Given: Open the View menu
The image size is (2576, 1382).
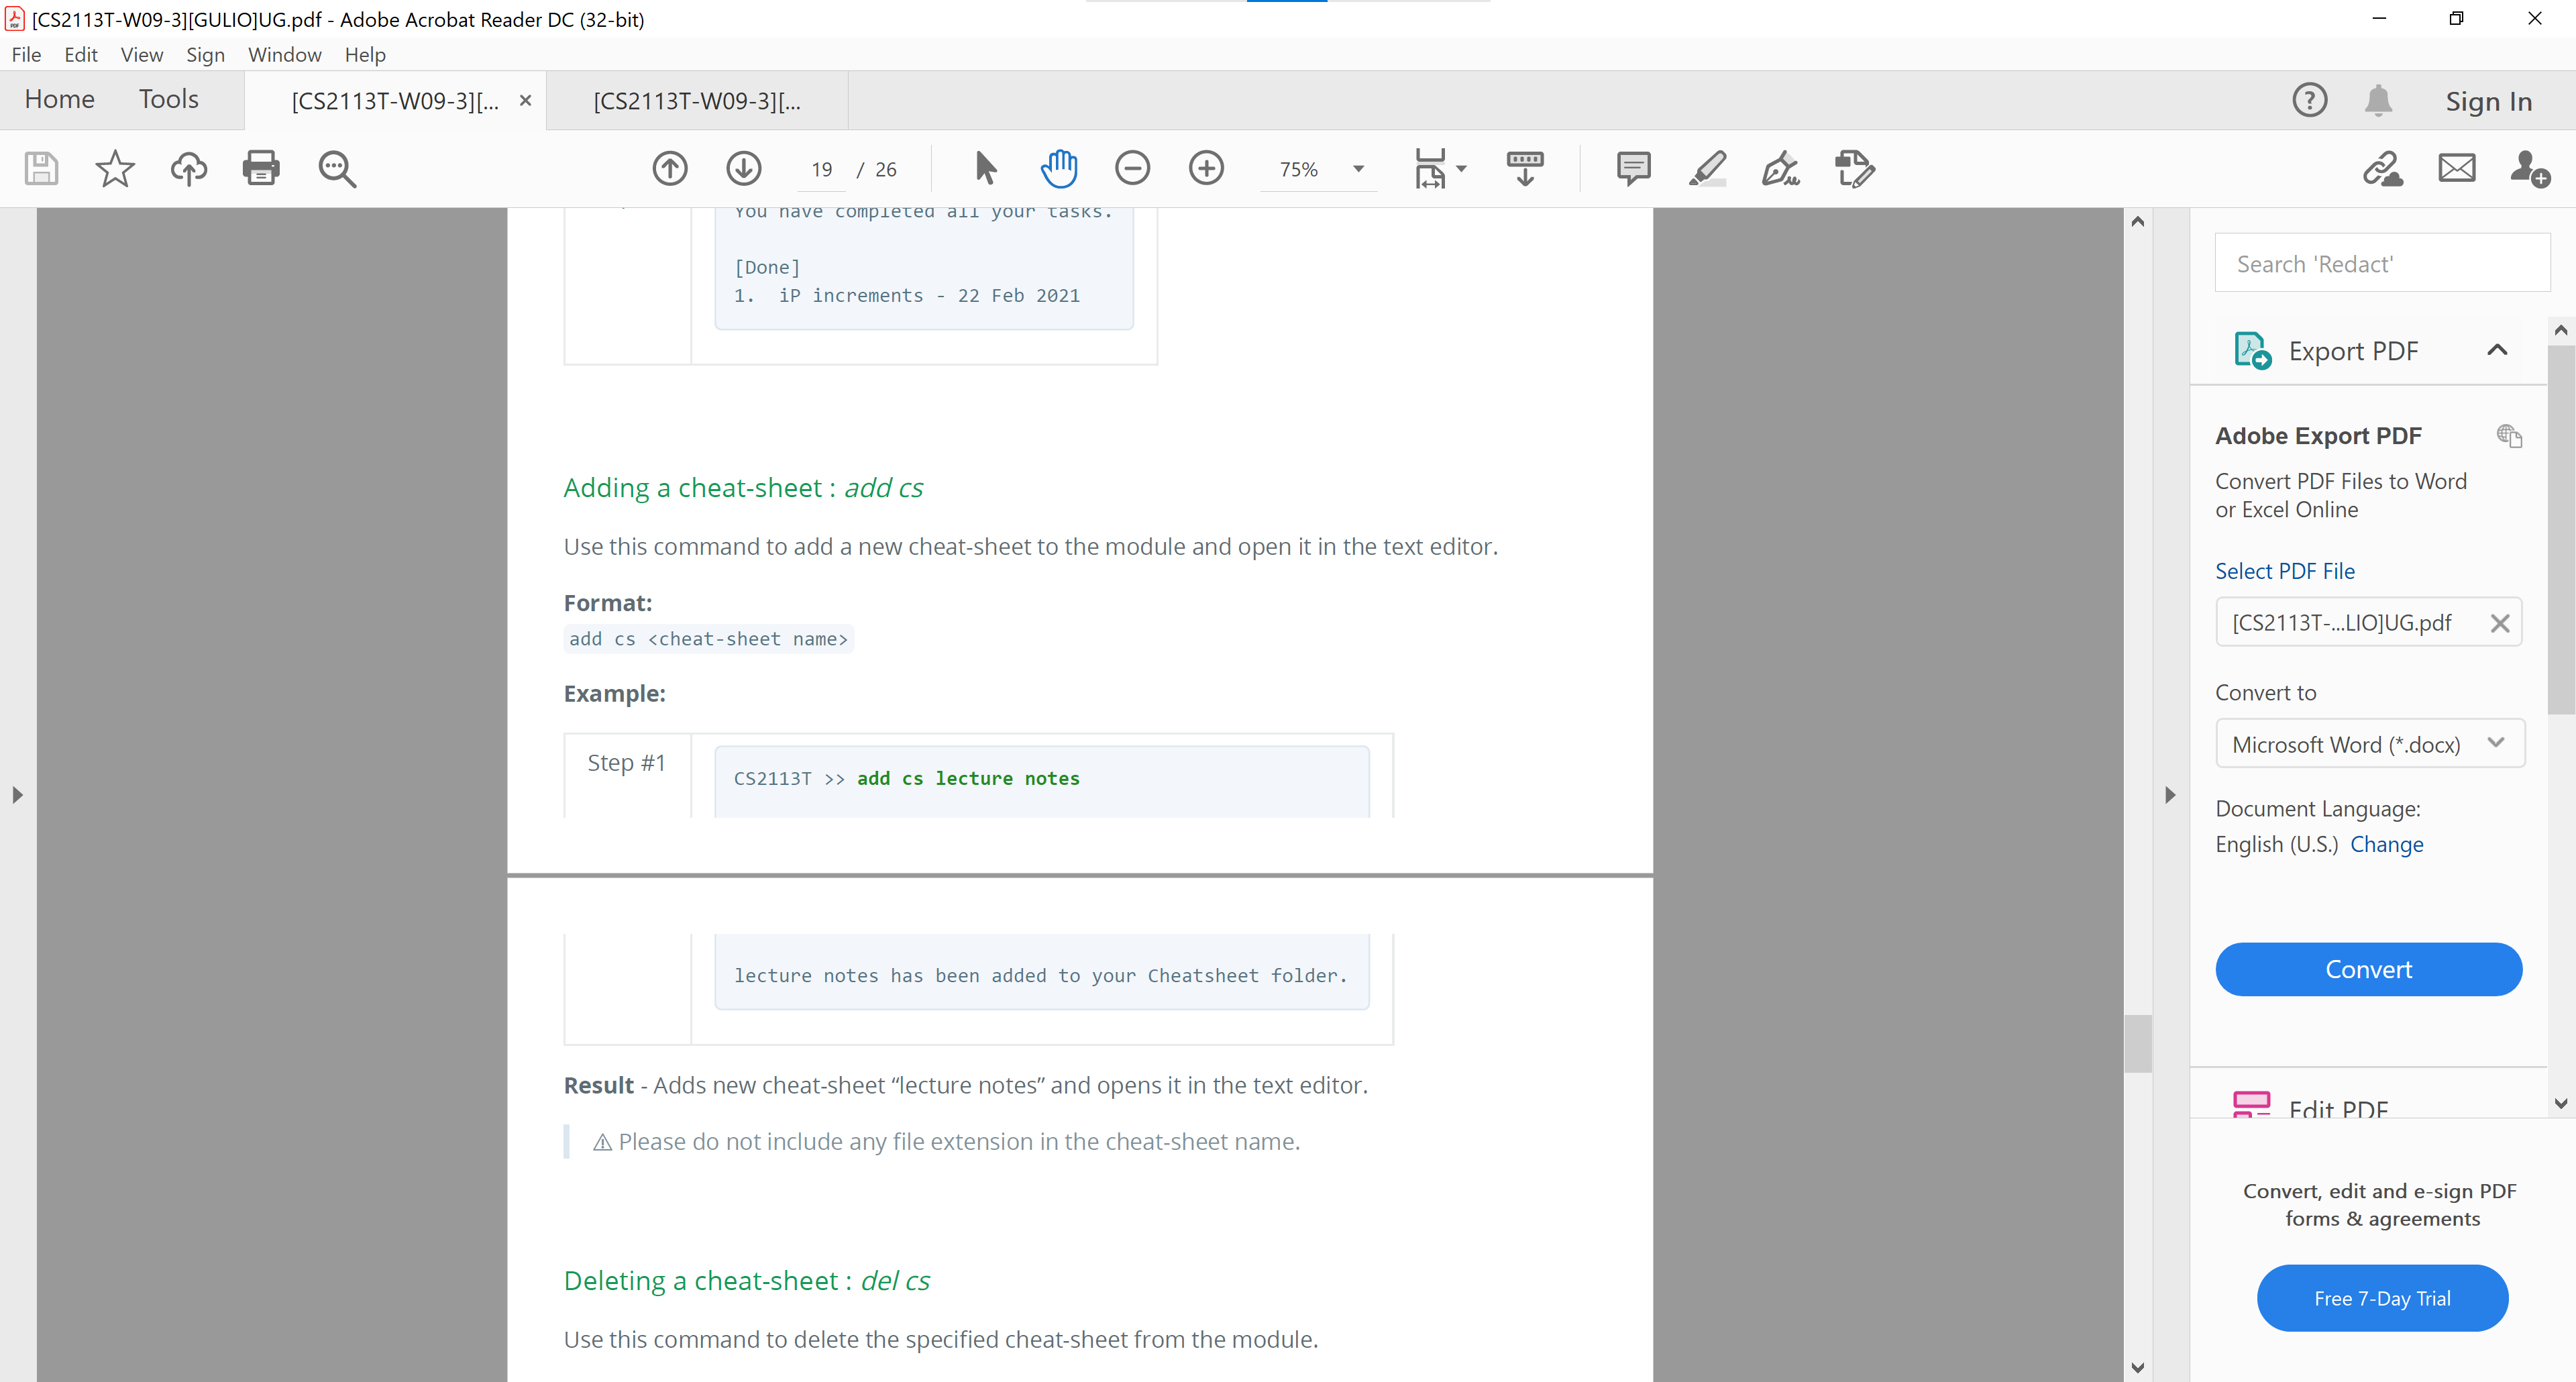Looking at the screenshot, I should [x=141, y=55].
